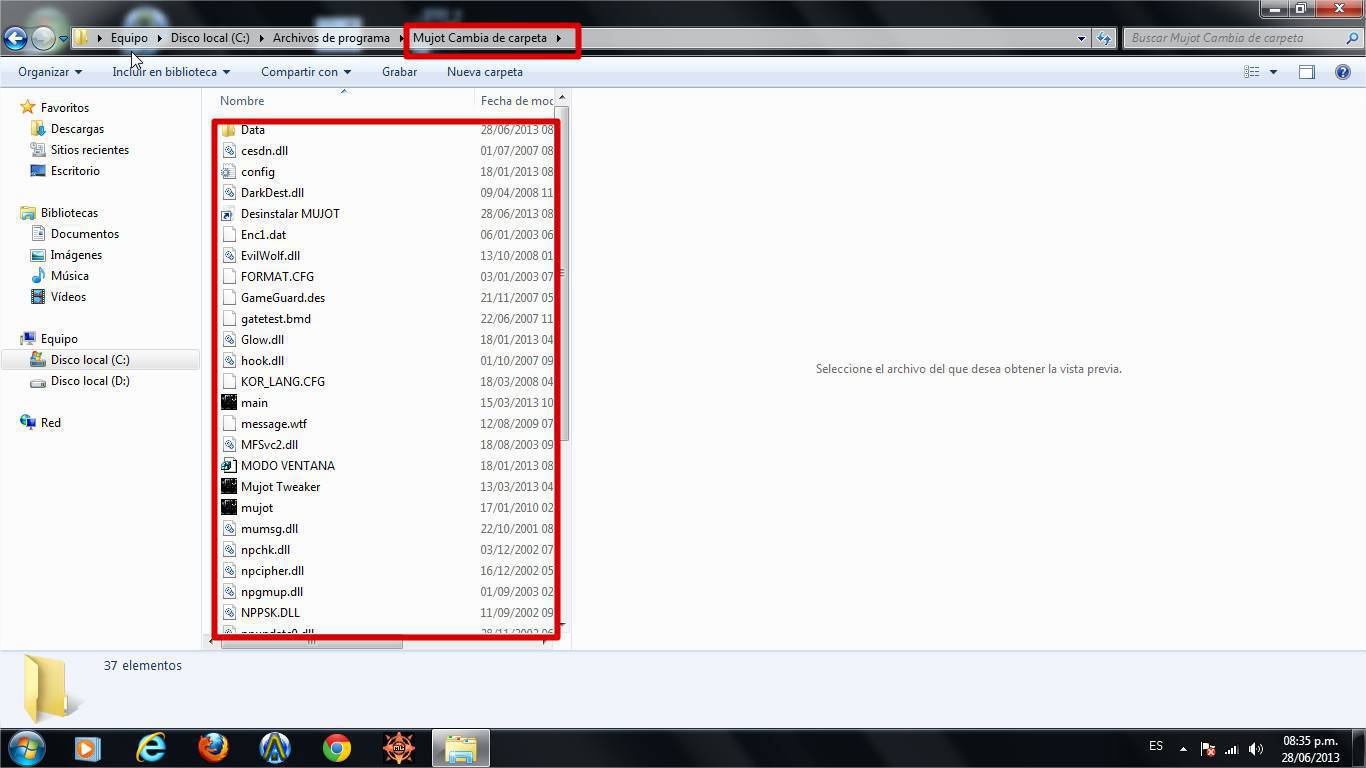Expand the Incluir en biblioteca dropdown
1366x768 pixels.
(x=171, y=72)
